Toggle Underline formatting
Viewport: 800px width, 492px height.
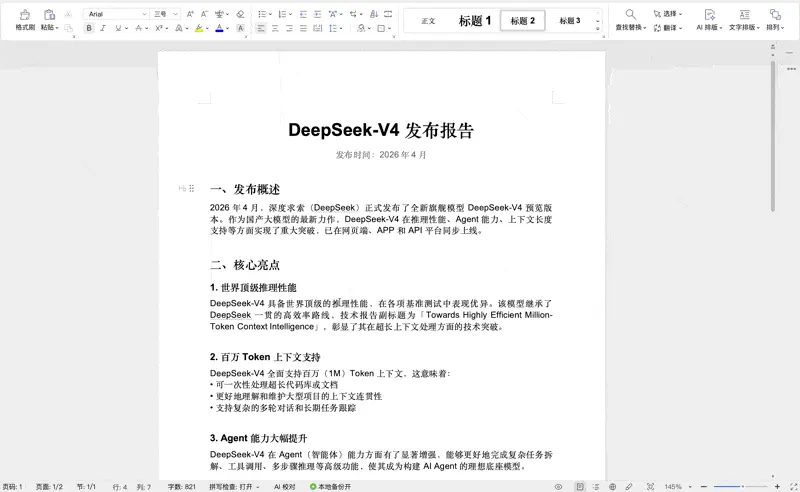point(118,28)
